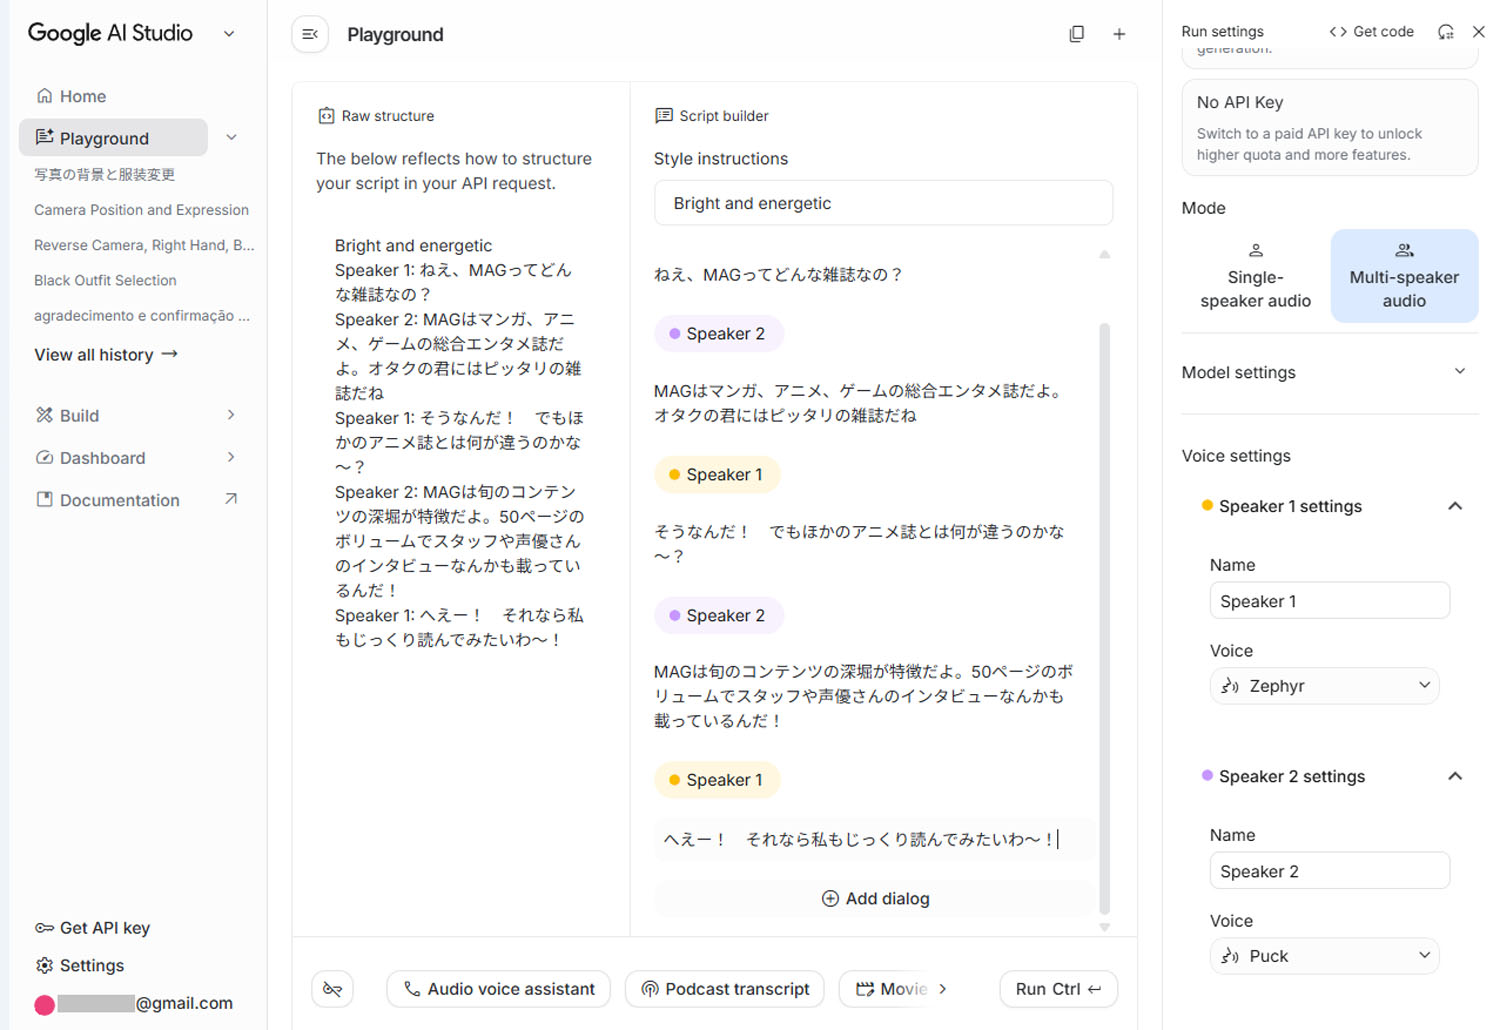Screen dimensions: 1500x1030
Task: Open the Puck voice dropdown for Speaker 2
Action: (1324, 955)
